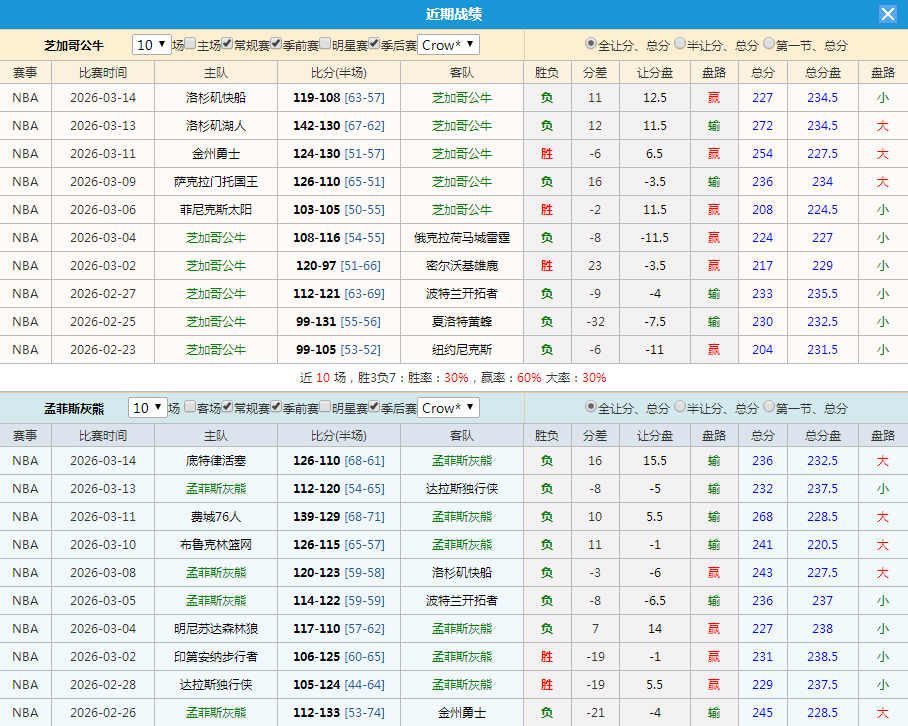Open the Crow* dropdown for 芝加哥公牛
This screenshot has width=908, height=726.
[x=448, y=45]
